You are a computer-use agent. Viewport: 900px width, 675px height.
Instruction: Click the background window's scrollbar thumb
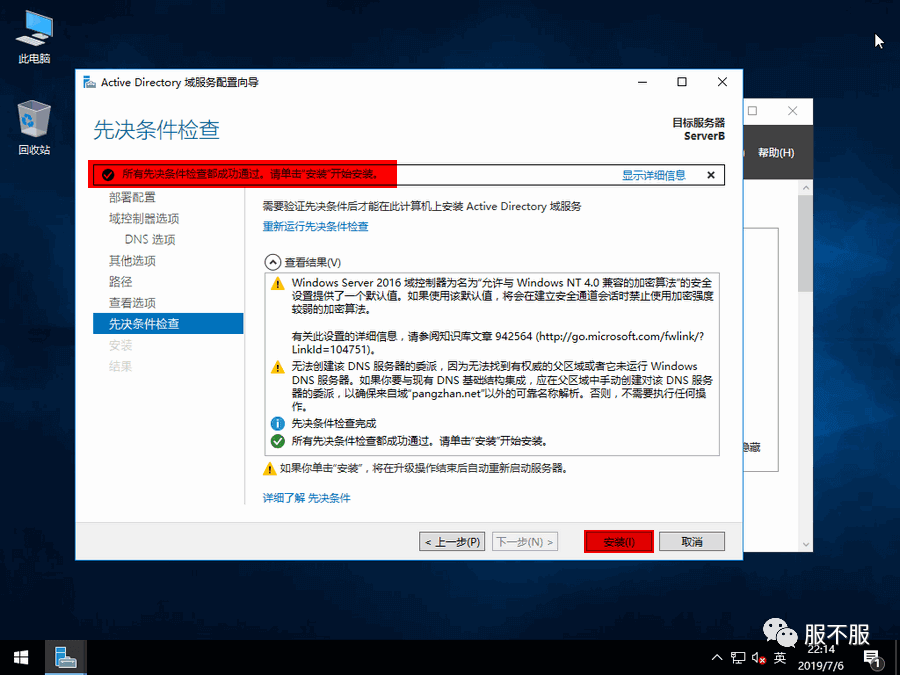806,243
